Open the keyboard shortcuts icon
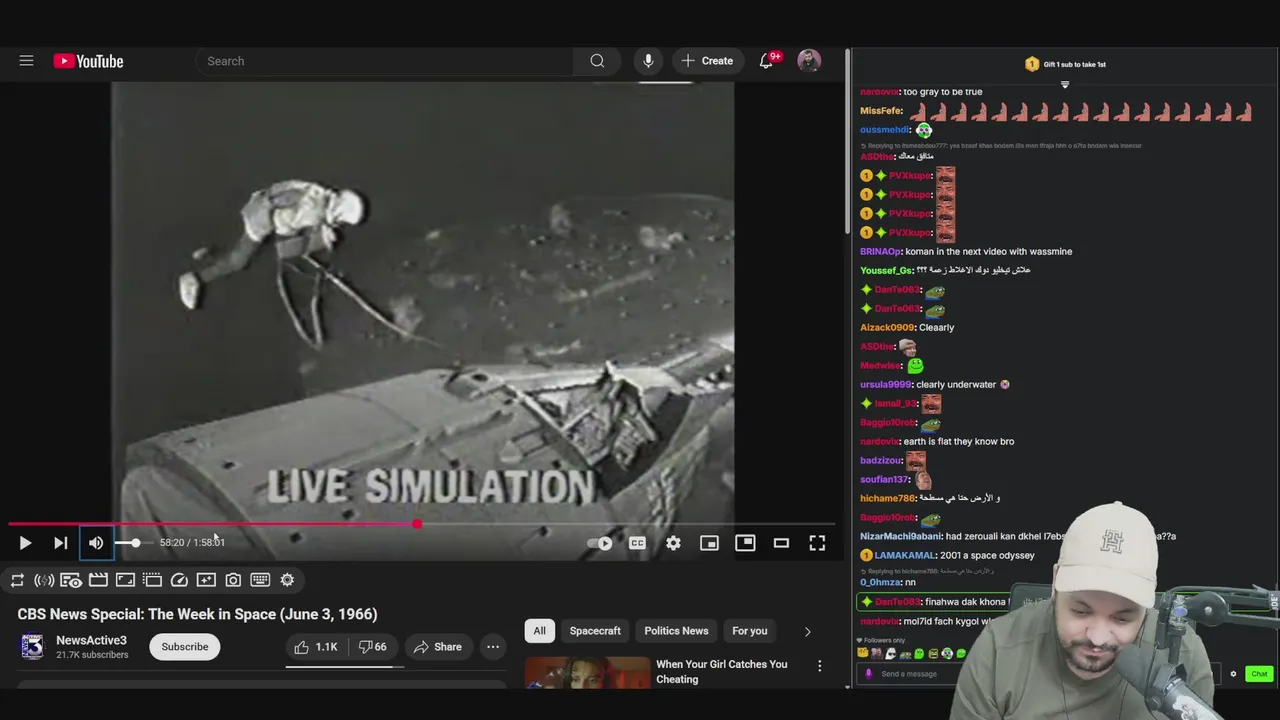This screenshot has height=720, width=1280. point(260,580)
